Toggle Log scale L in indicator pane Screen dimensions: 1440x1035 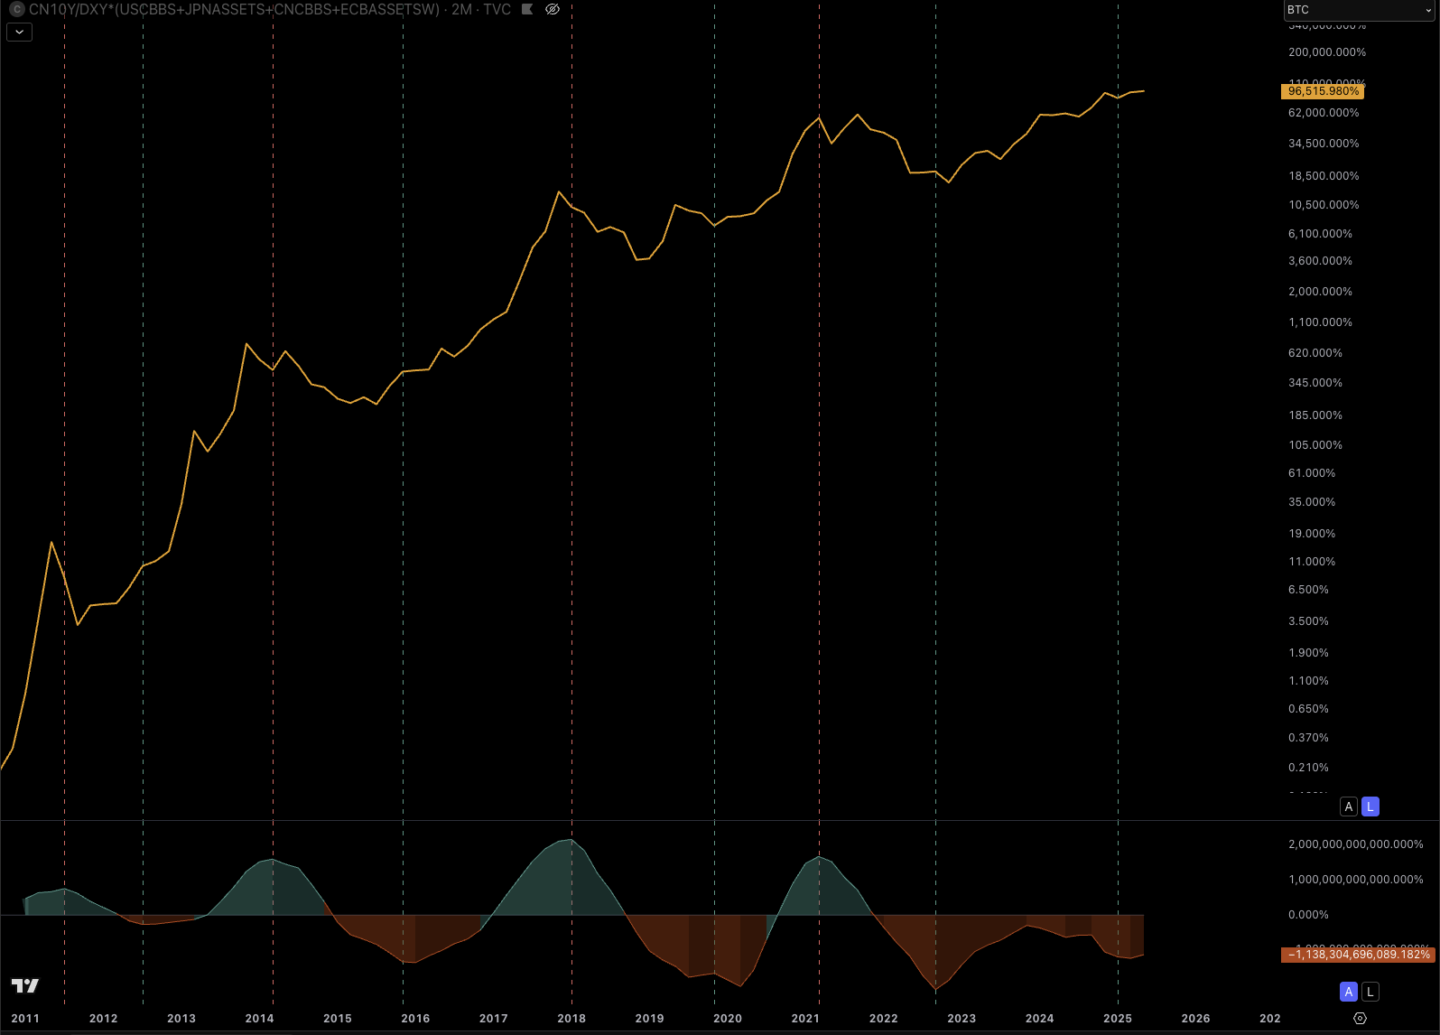1371,992
